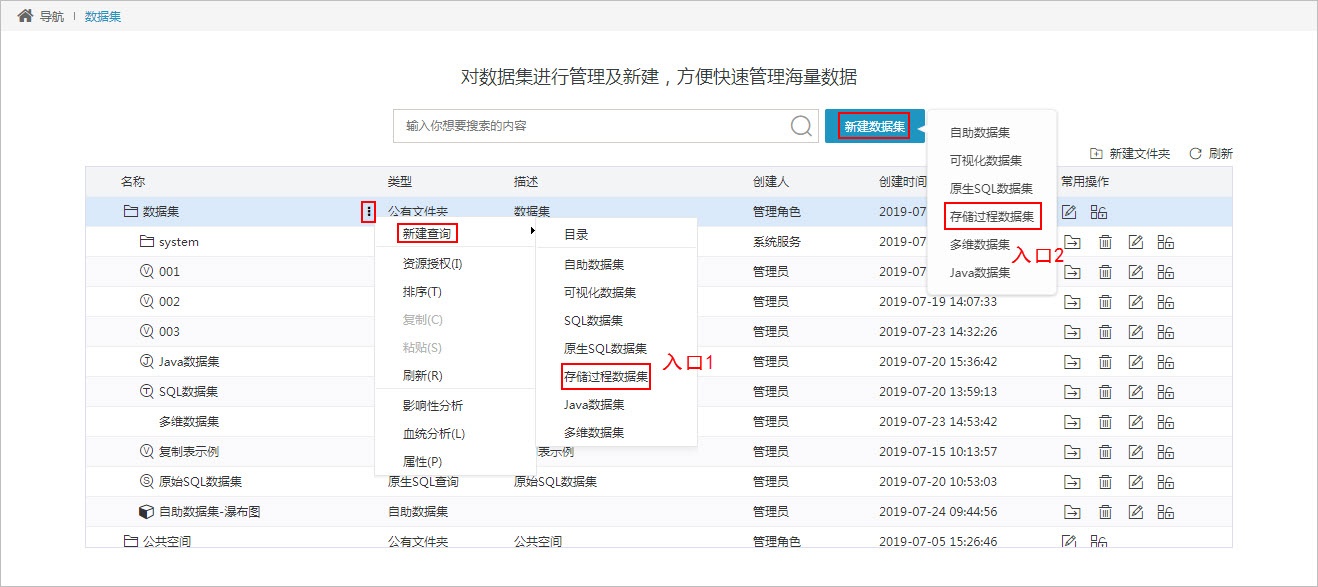The width and height of the screenshot is (1318, 587).
Task: Click the open-arrow icon for Java数据集 row
Action: 1073,362
